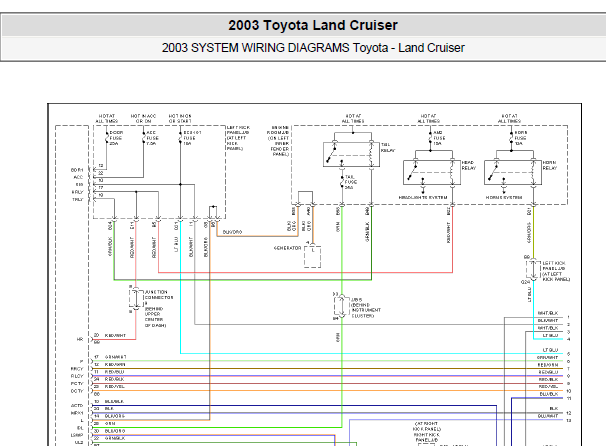
Task: Click the HRLY terminal label
Action: (x=77, y=192)
